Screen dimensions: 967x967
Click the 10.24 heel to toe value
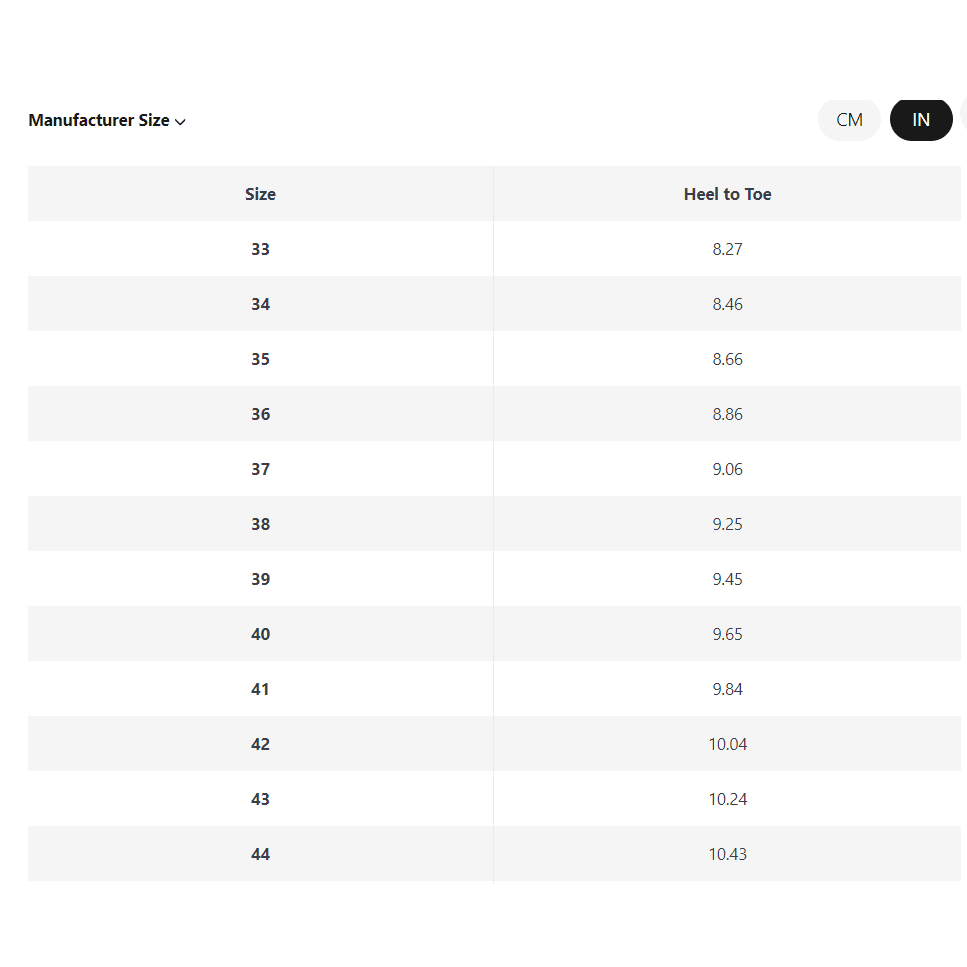727,799
